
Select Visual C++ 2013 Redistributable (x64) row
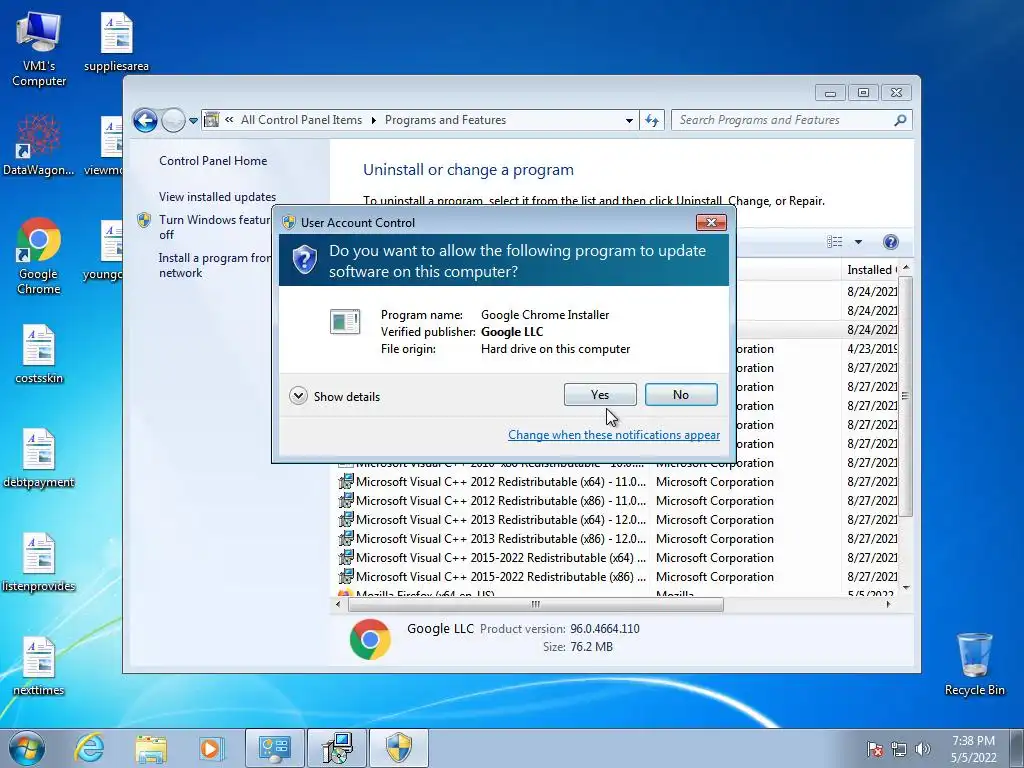pos(618,520)
